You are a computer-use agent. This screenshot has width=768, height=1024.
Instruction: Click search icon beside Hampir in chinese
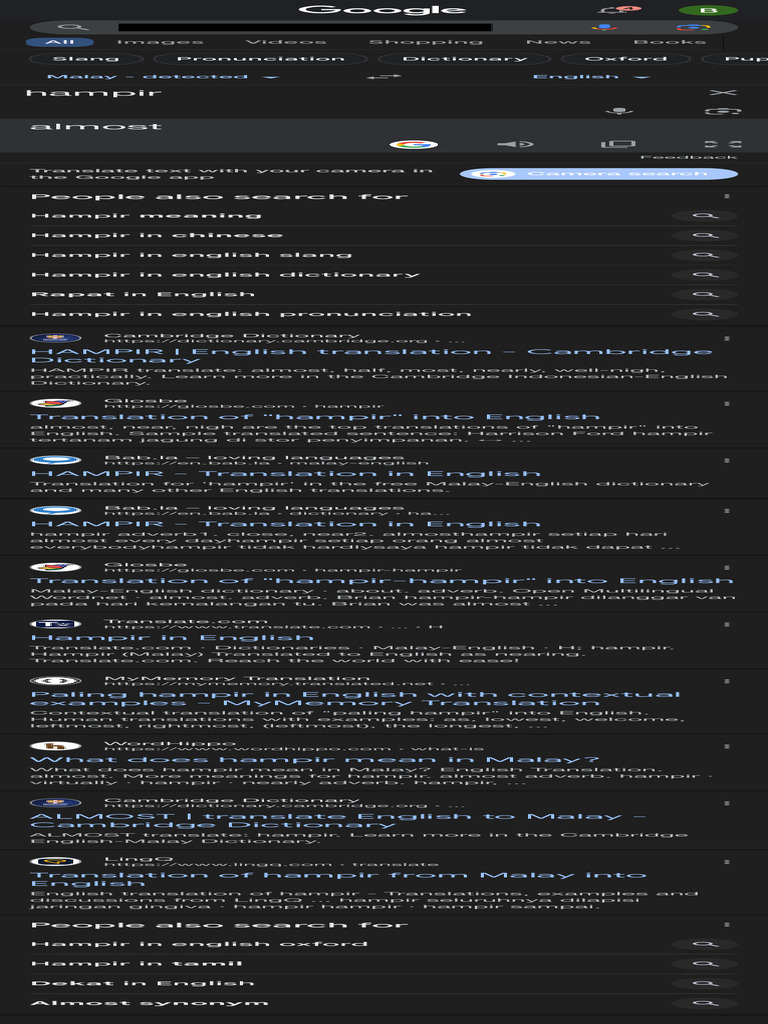pyautogui.click(x=705, y=235)
